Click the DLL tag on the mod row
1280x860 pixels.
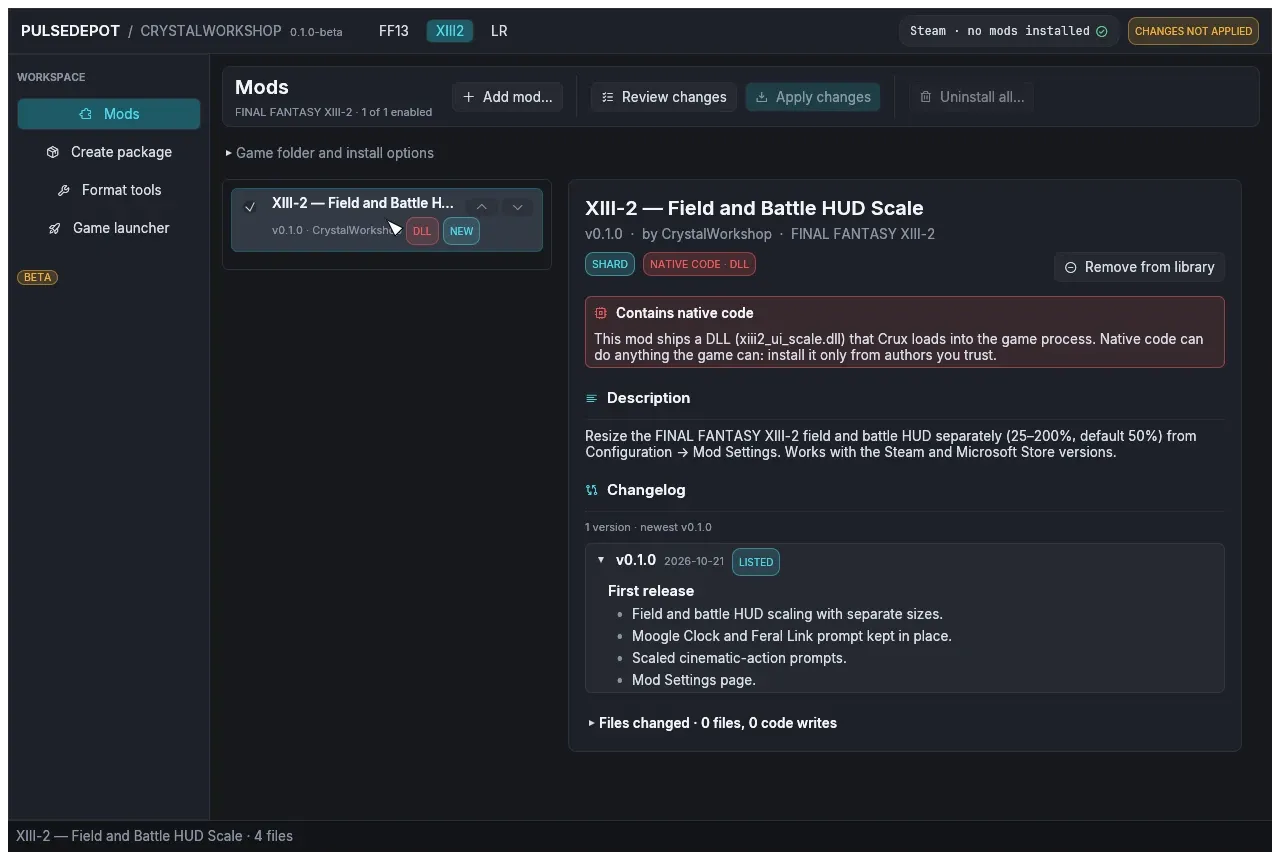pos(422,231)
